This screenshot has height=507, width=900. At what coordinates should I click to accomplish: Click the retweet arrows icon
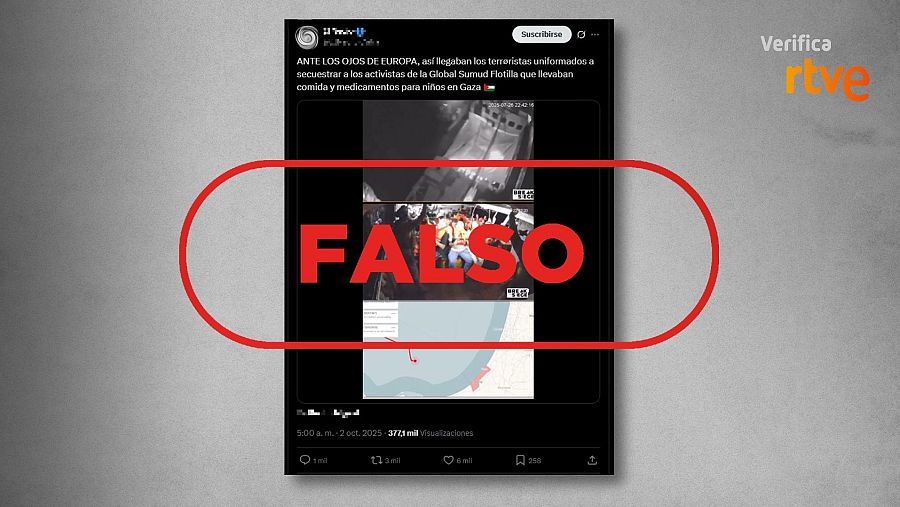tap(377, 460)
